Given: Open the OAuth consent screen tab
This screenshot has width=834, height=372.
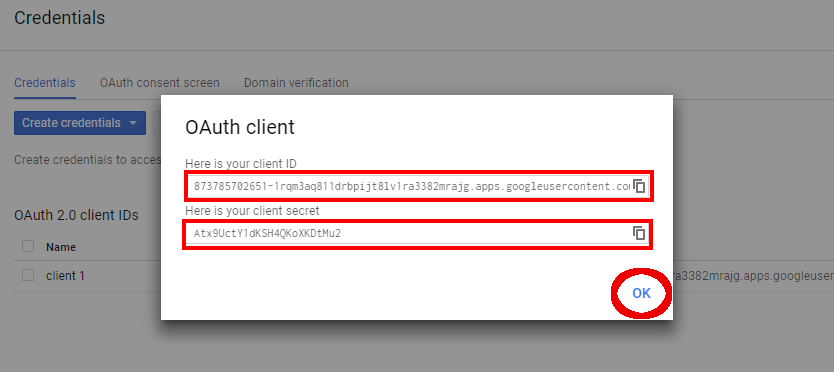Looking at the screenshot, I should tap(160, 83).
